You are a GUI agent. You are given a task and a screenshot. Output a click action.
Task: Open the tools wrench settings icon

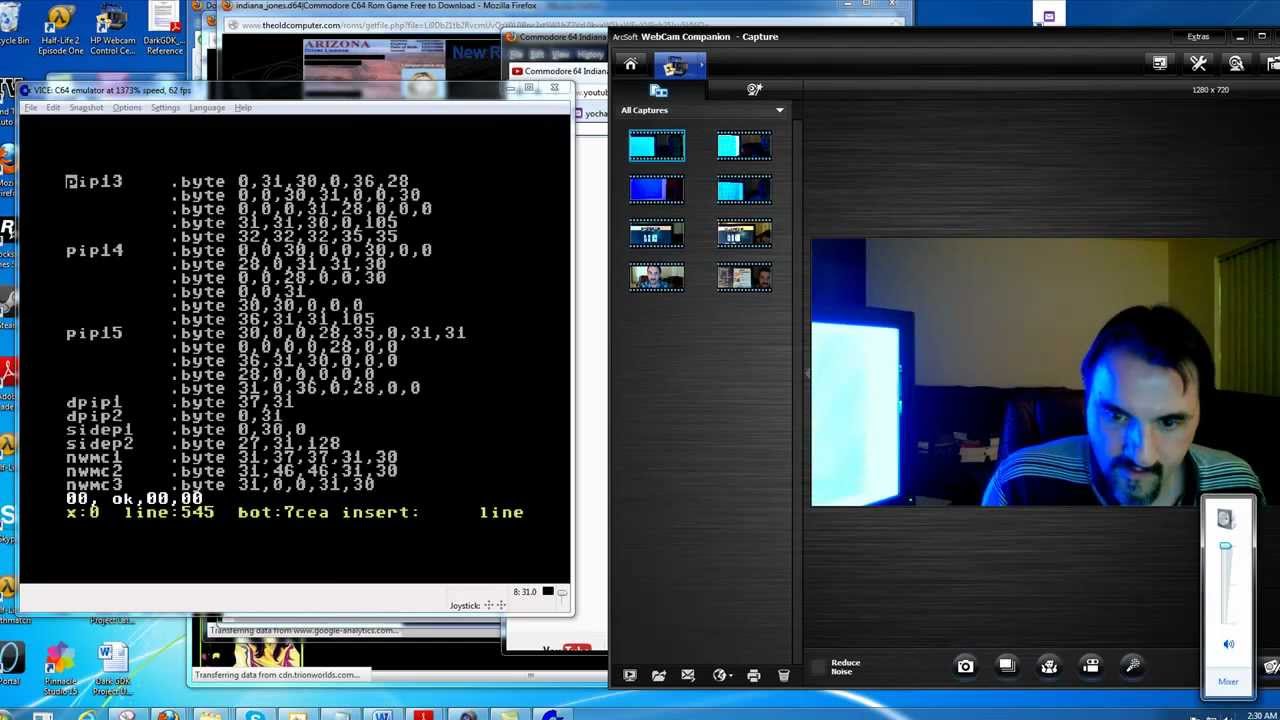(1199, 64)
